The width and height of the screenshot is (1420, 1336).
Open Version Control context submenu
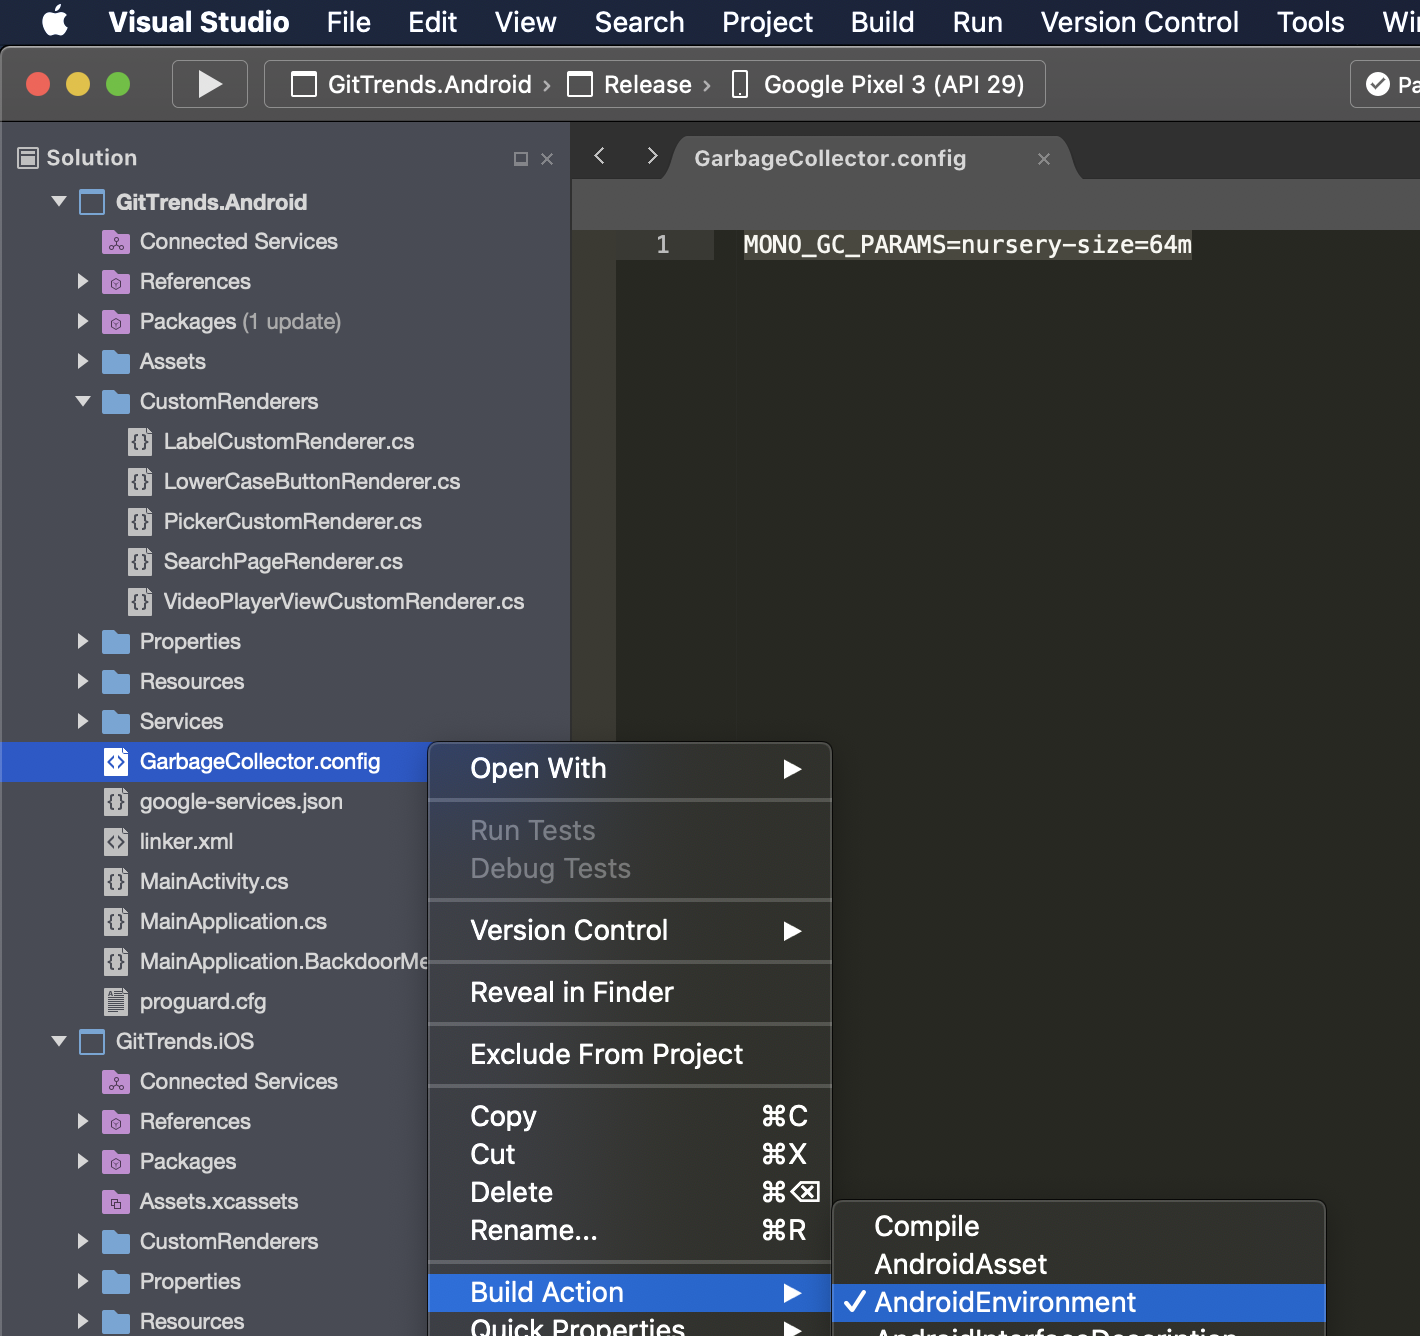(630, 931)
